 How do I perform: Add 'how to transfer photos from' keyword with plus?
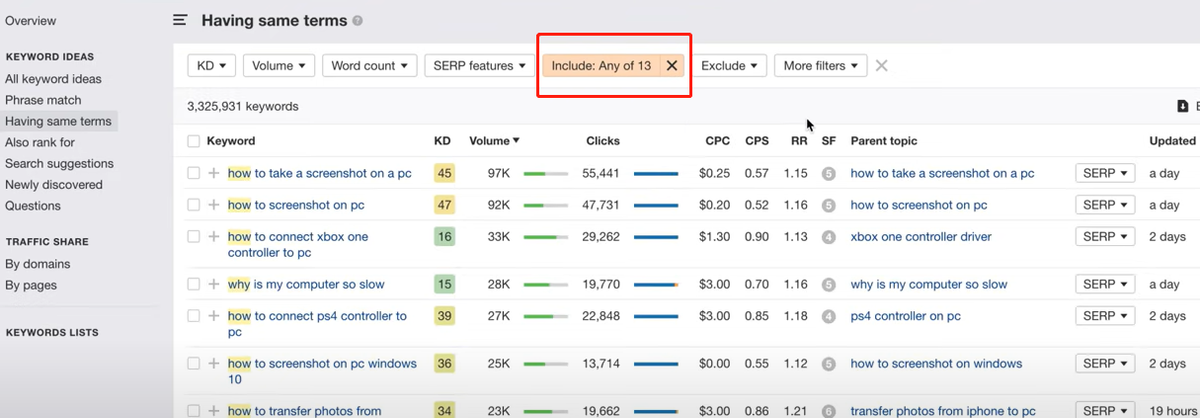214,411
